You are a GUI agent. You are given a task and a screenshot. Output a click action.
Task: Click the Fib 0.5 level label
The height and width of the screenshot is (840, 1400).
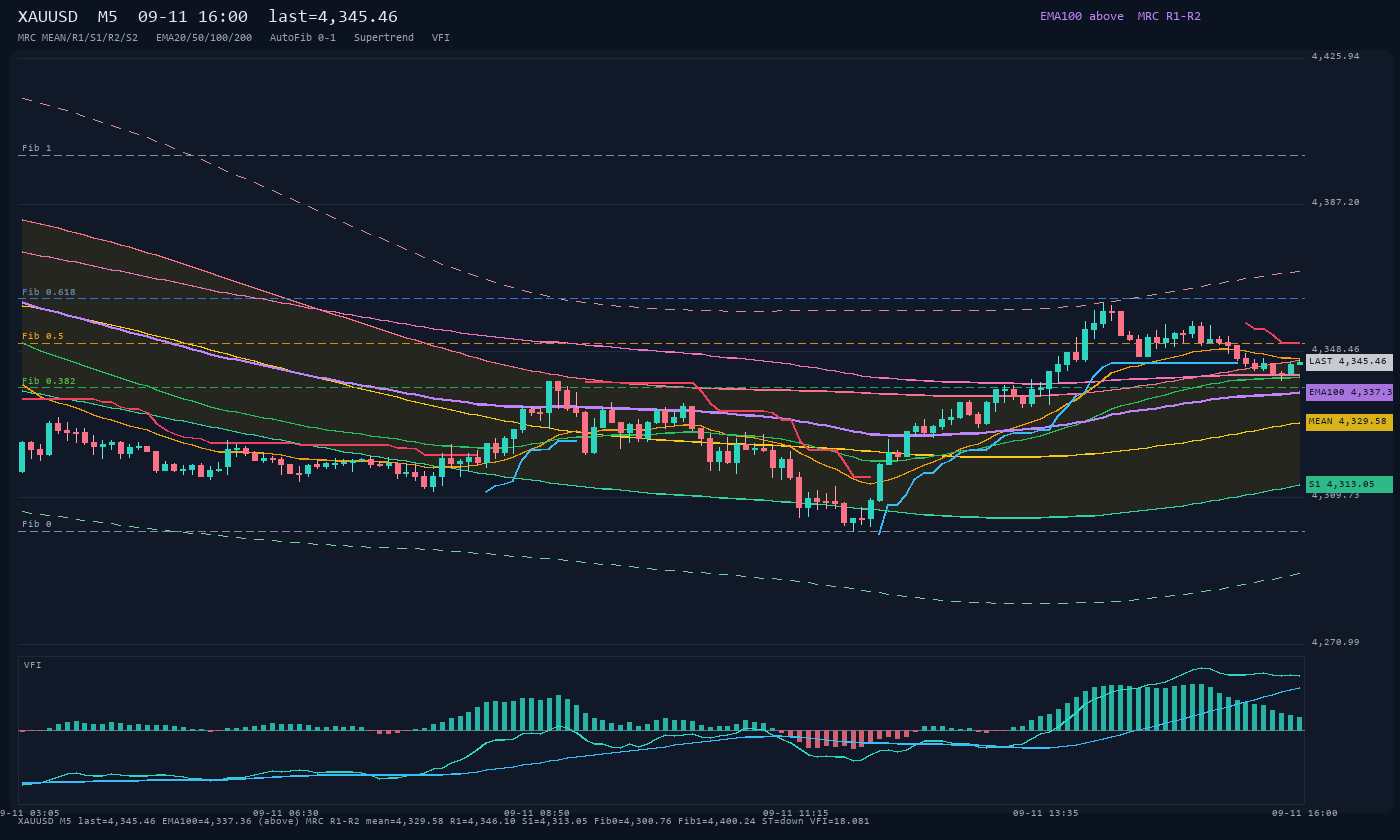(43, 336)
